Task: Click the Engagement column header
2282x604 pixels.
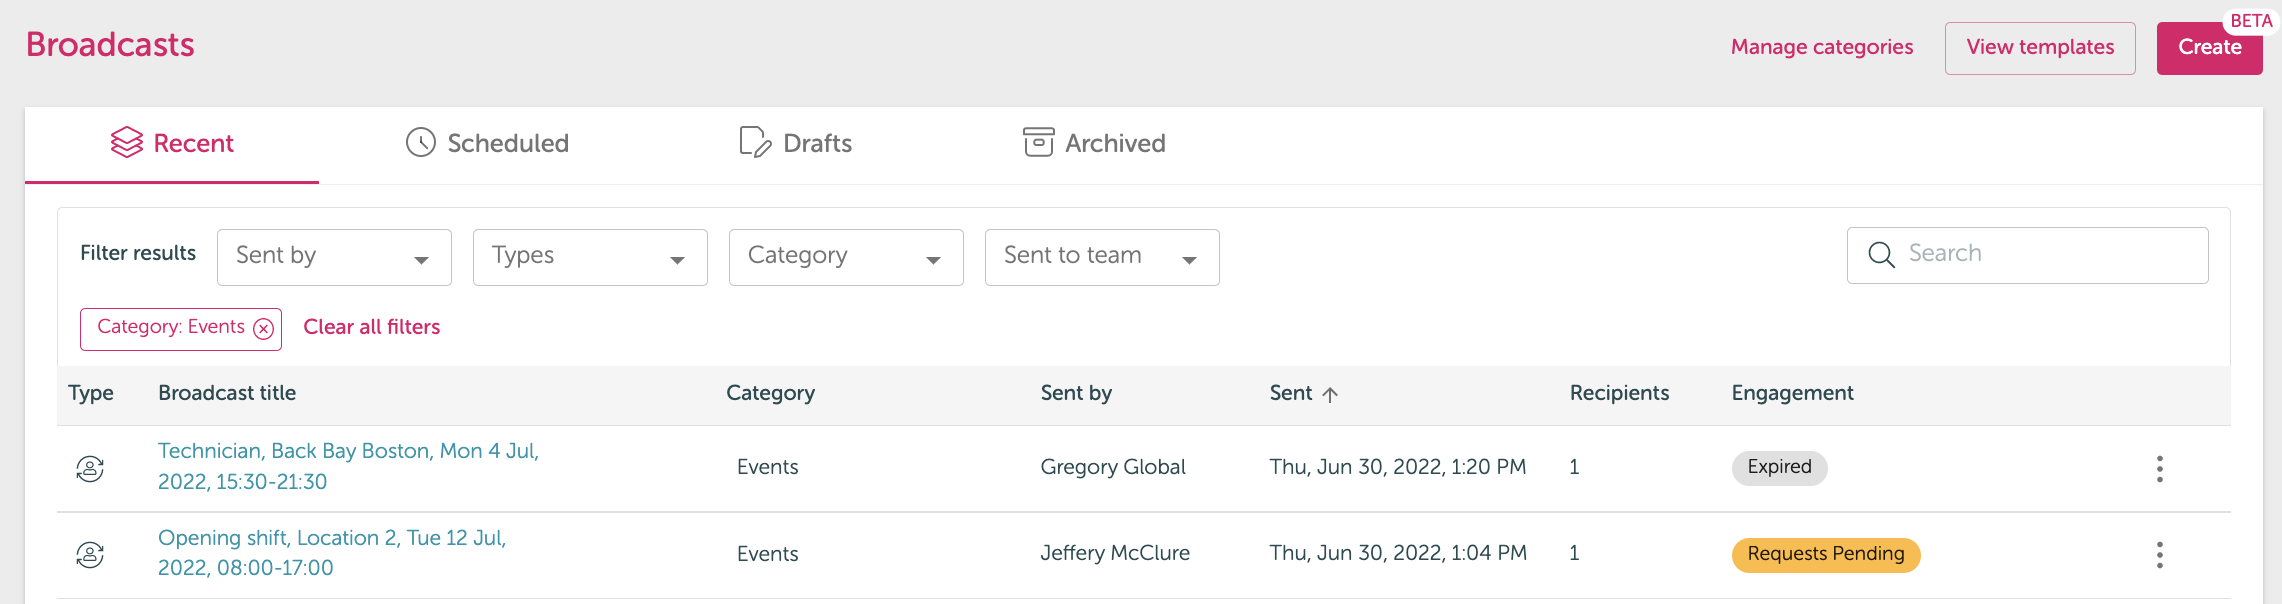Action: (x=1793, y=394)
